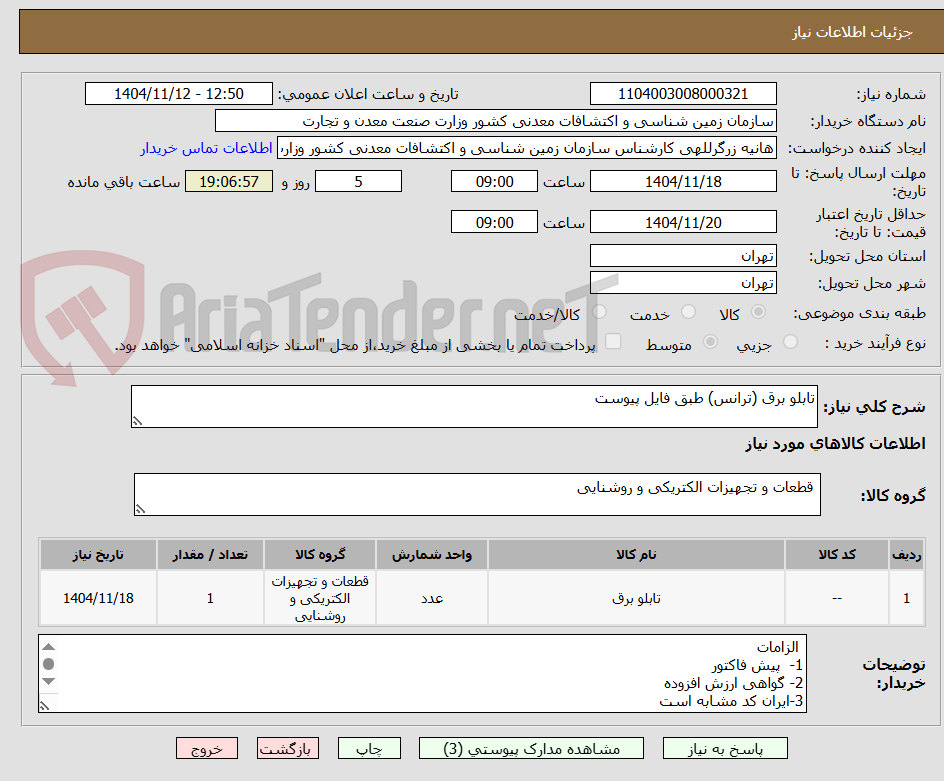Click the 1404/11/18 date cell in table
The image size is (944, 781).
[98, 598]
